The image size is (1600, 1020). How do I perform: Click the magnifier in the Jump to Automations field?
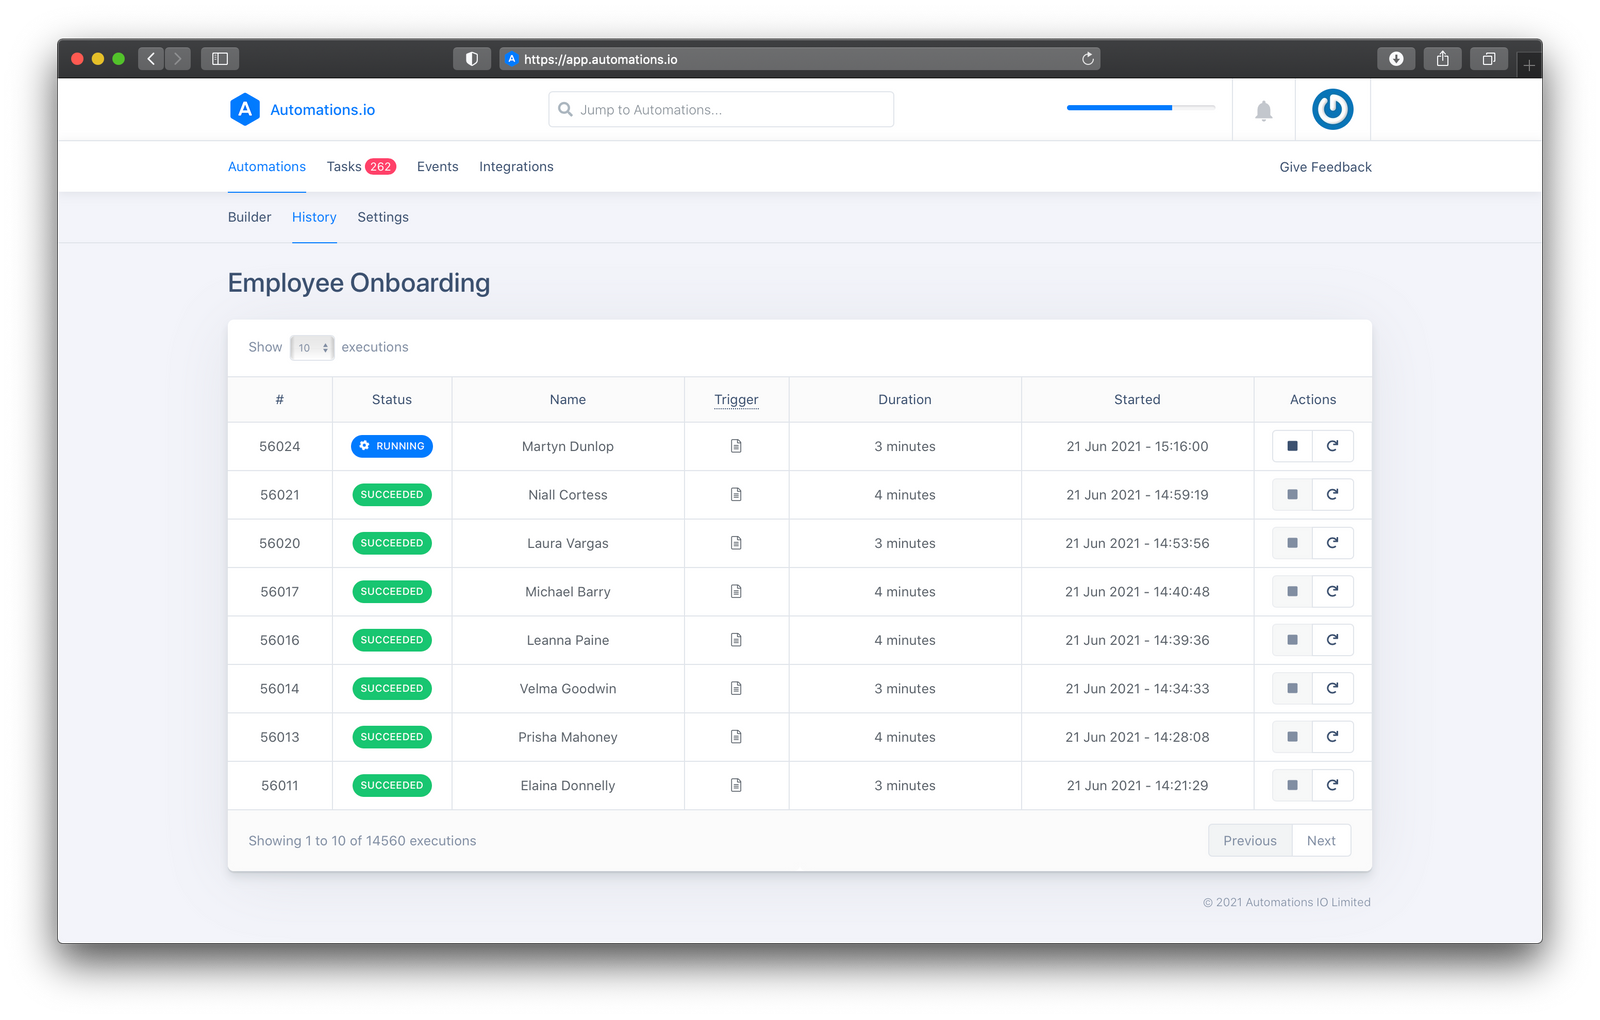point(565,109)
